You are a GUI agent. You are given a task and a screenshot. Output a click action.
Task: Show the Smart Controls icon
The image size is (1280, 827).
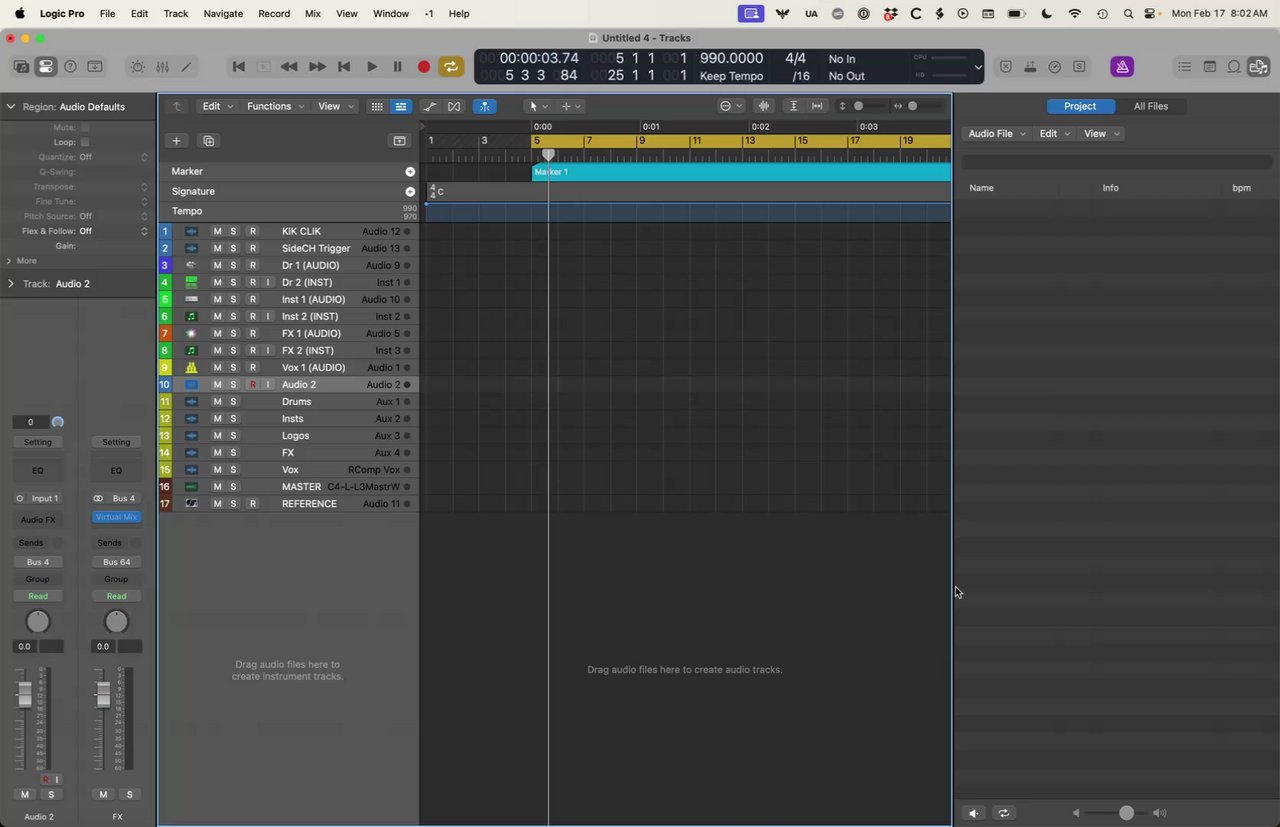click(138, 67)
